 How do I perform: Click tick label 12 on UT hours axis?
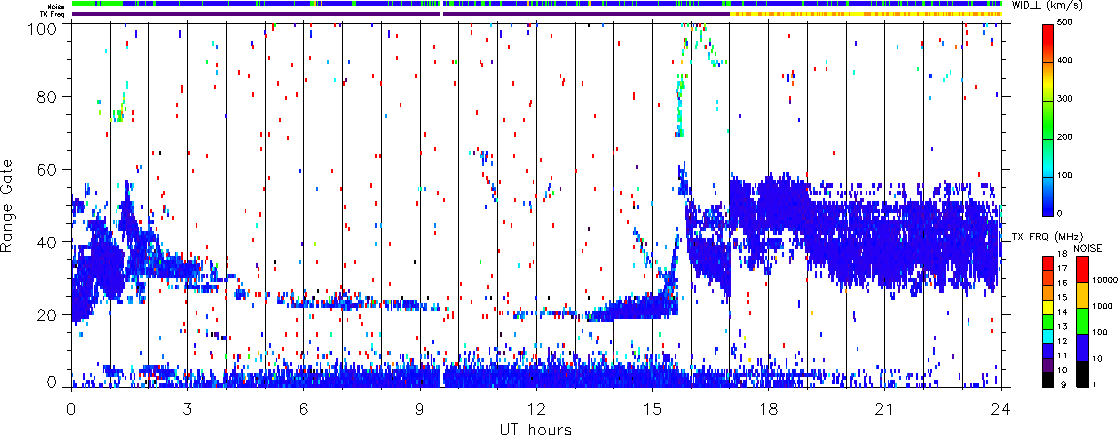click(x=536, y=409)
